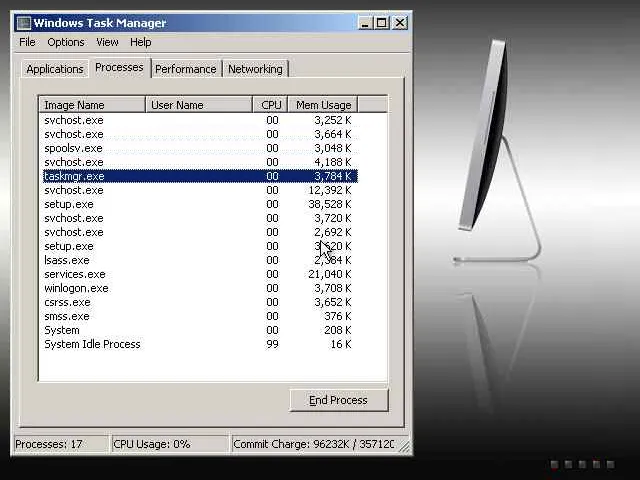Sort by Mem Usage column header
The image size is (640, 480).
click(323, 105)
